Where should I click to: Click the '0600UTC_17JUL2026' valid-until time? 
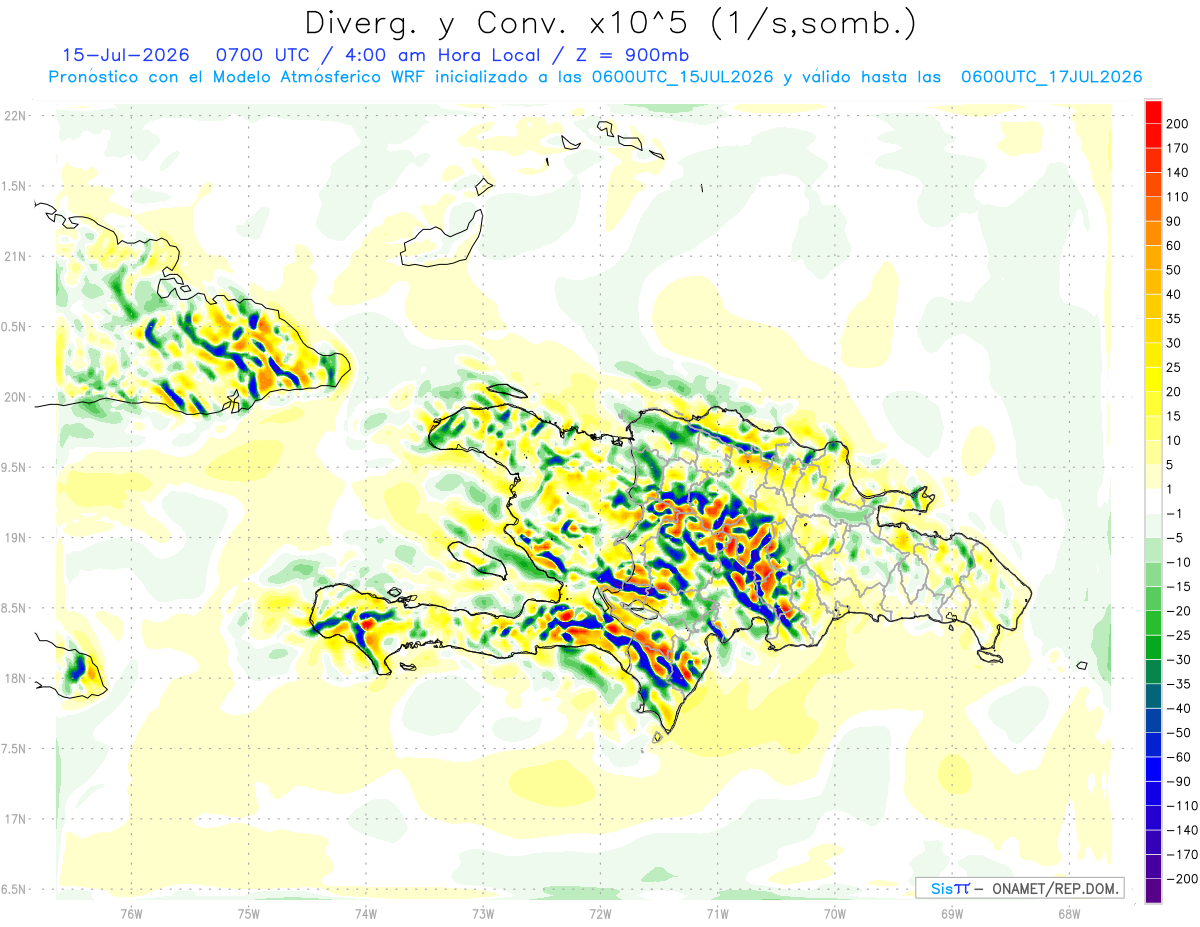[1051, 77]
